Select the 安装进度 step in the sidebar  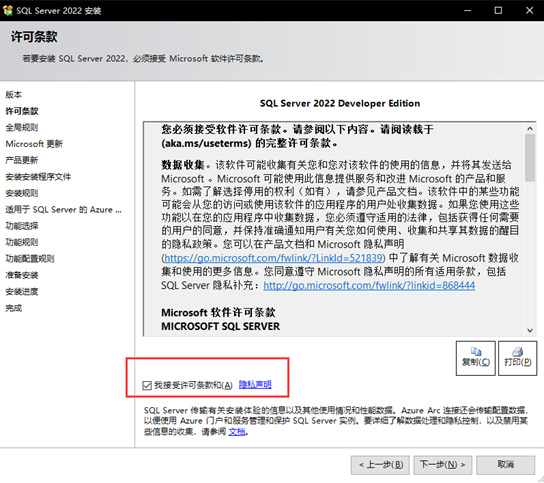22,291
